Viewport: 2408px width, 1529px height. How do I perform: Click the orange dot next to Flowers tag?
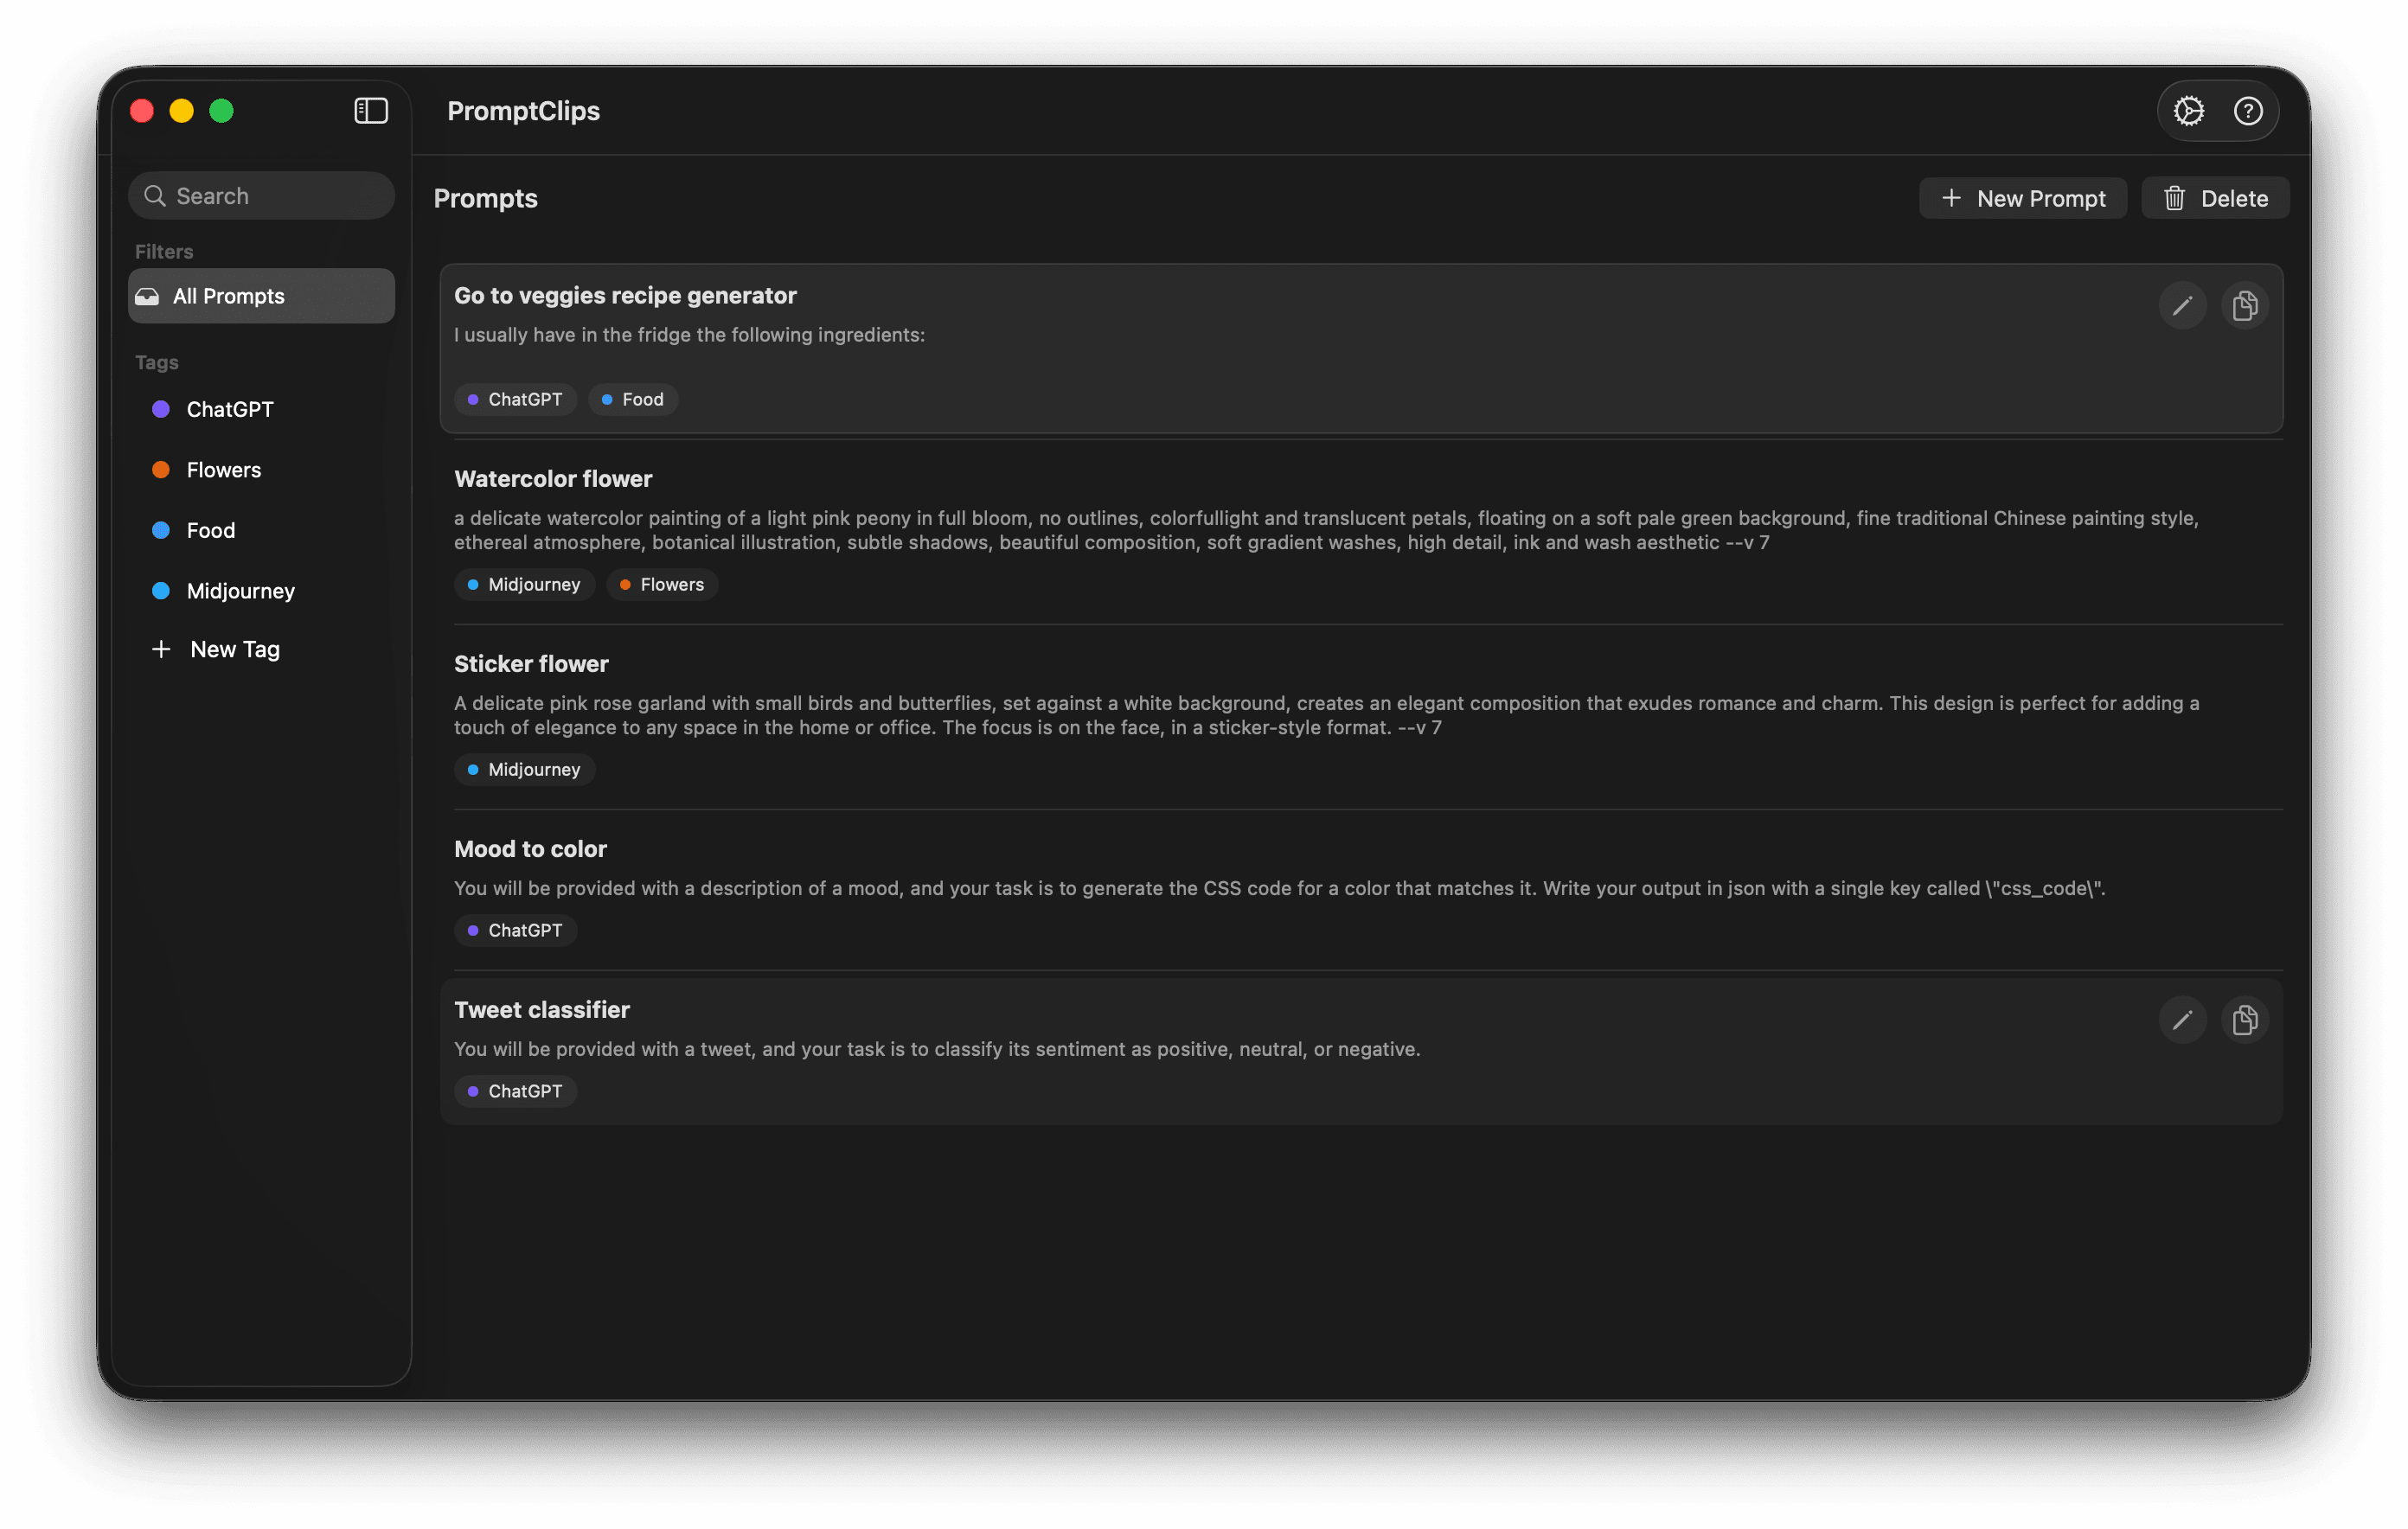point(162,469)
